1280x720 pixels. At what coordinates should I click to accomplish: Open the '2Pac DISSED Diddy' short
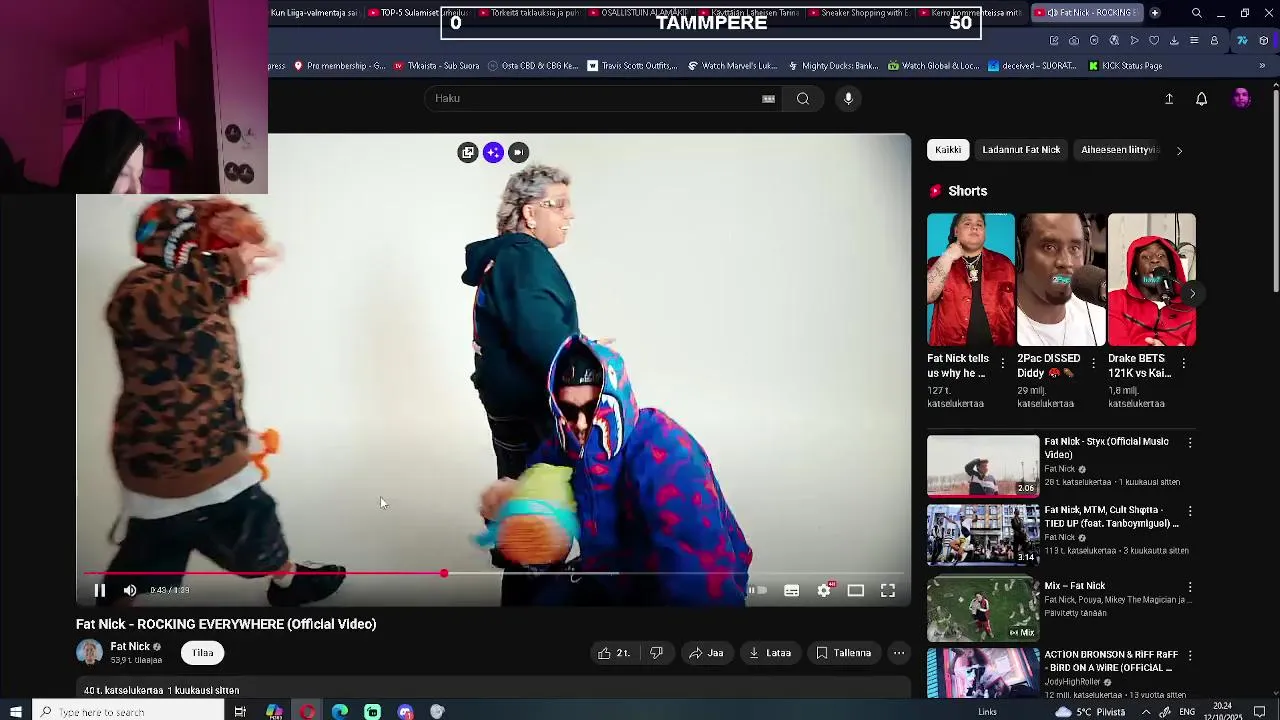coord(1061,280)
